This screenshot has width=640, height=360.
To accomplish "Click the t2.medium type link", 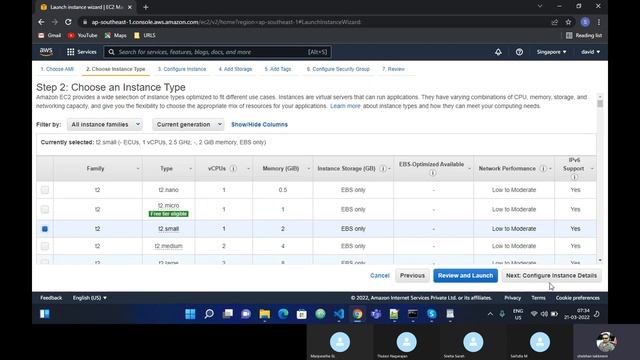I will point(169,246).
